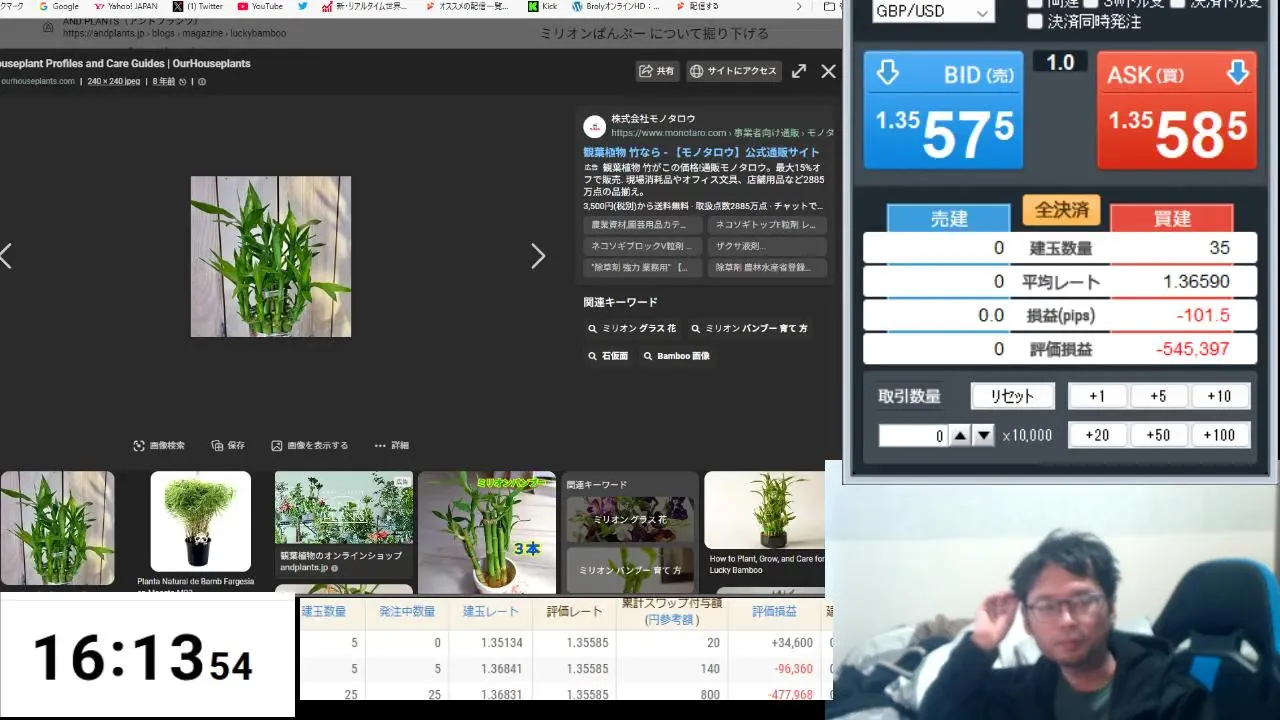Click the ネコソギブロックV粒剤 sitelink
Screen dimensions: 1280x720
click(643, 246)
